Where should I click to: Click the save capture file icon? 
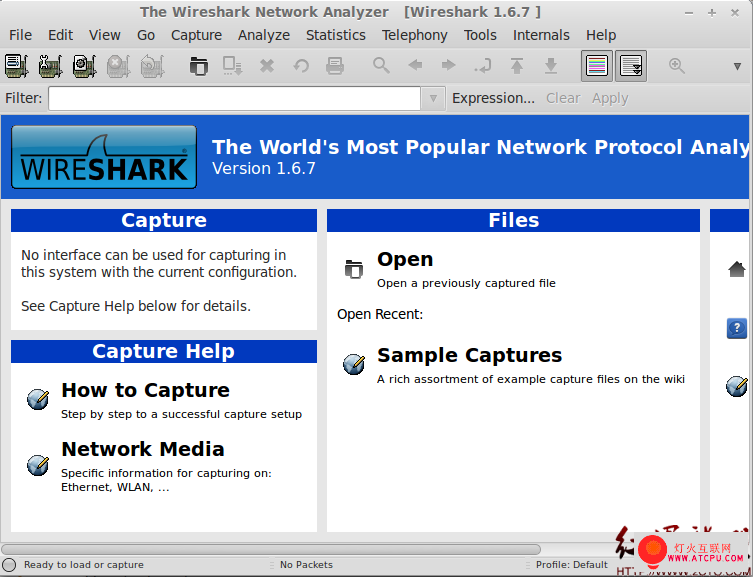pos(233,66)
